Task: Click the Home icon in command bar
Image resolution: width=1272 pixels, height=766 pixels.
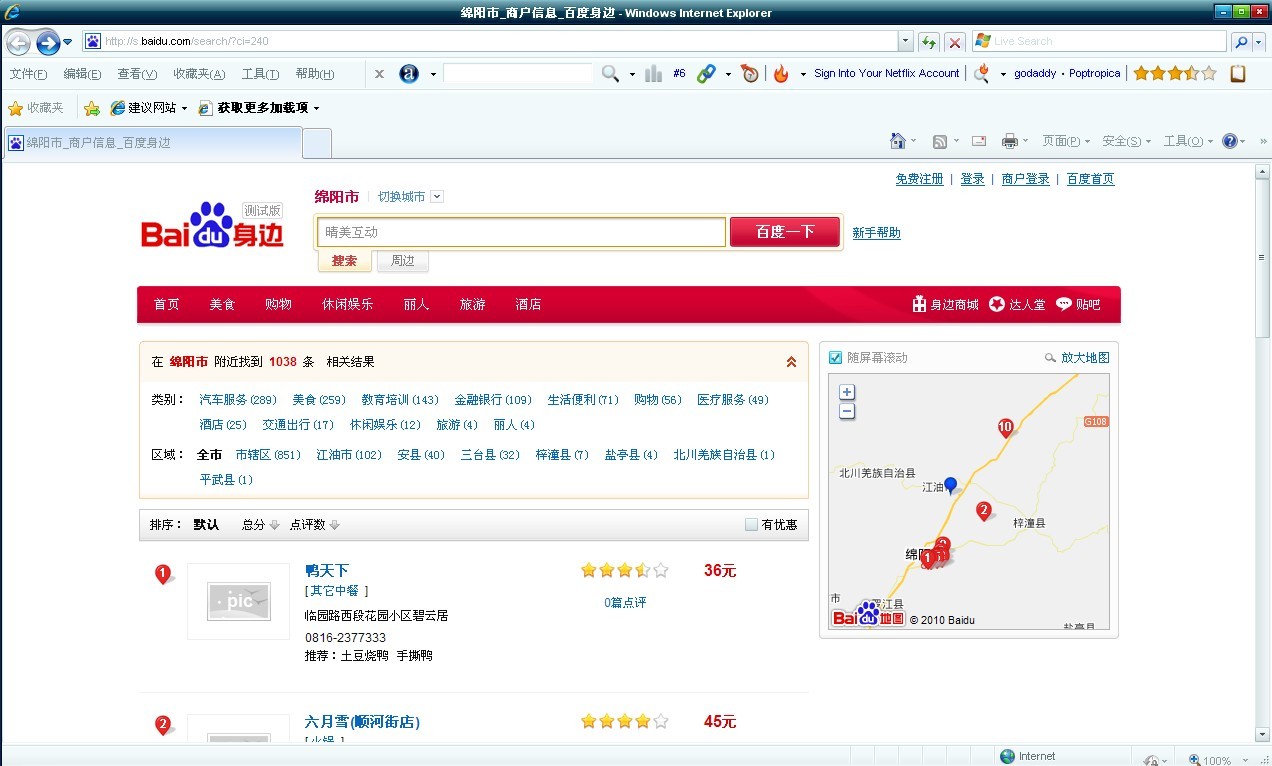Action: (x=898, y=141)
